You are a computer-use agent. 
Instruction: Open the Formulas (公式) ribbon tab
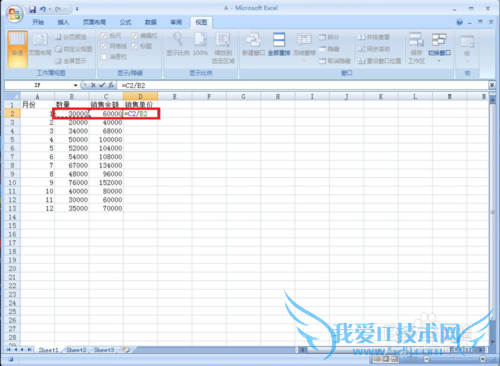coord(125,22)
